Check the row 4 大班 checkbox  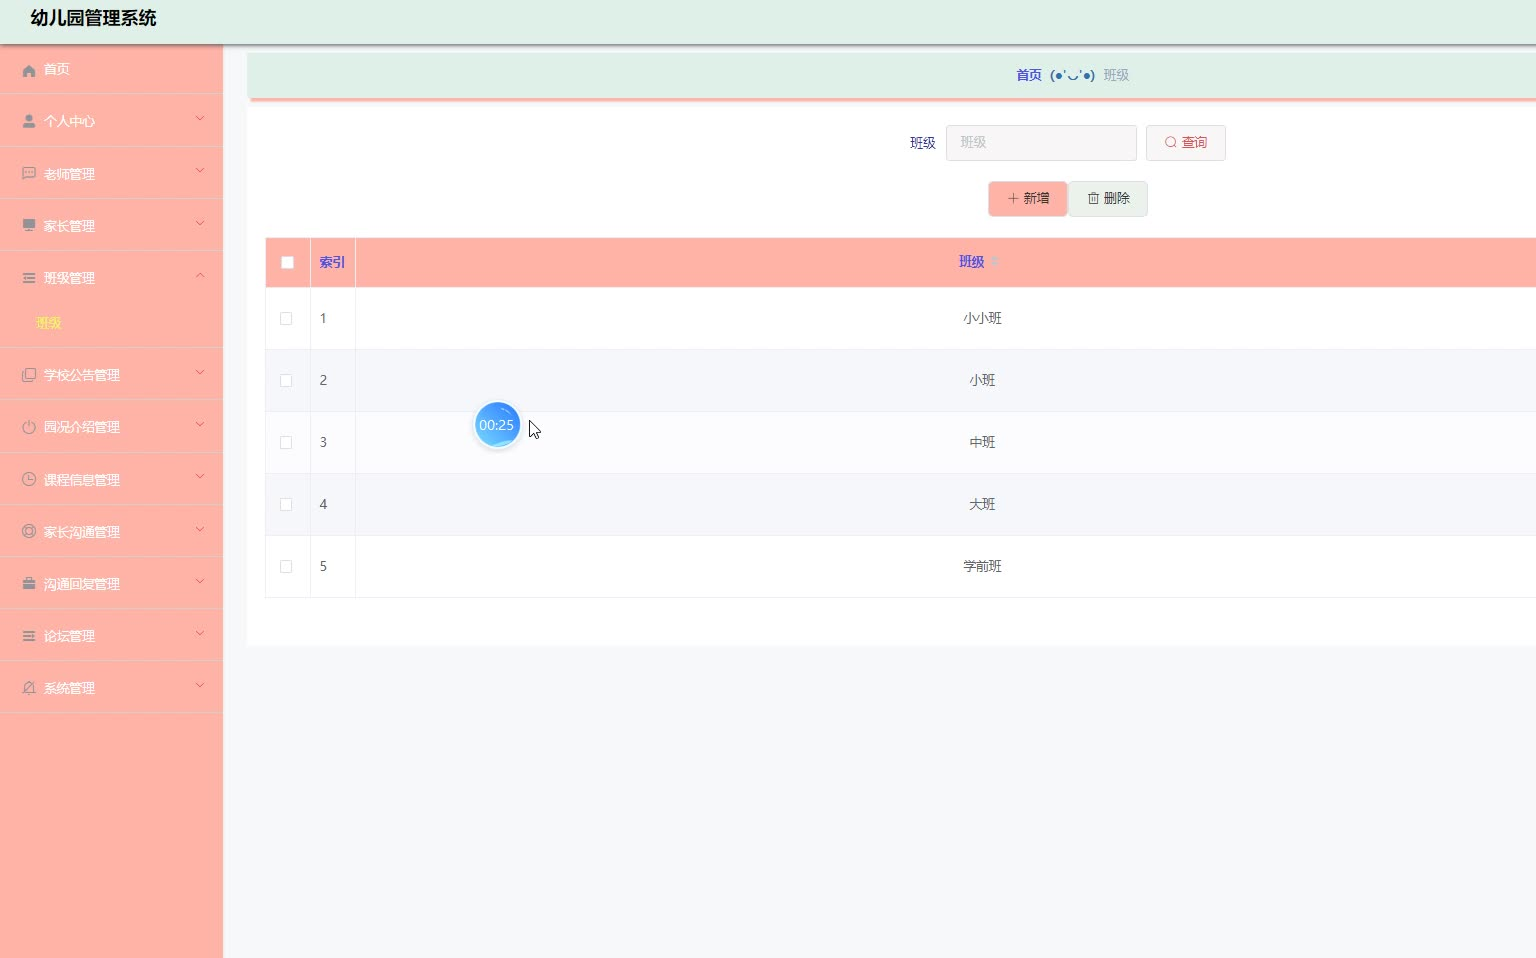coord(286,504)
